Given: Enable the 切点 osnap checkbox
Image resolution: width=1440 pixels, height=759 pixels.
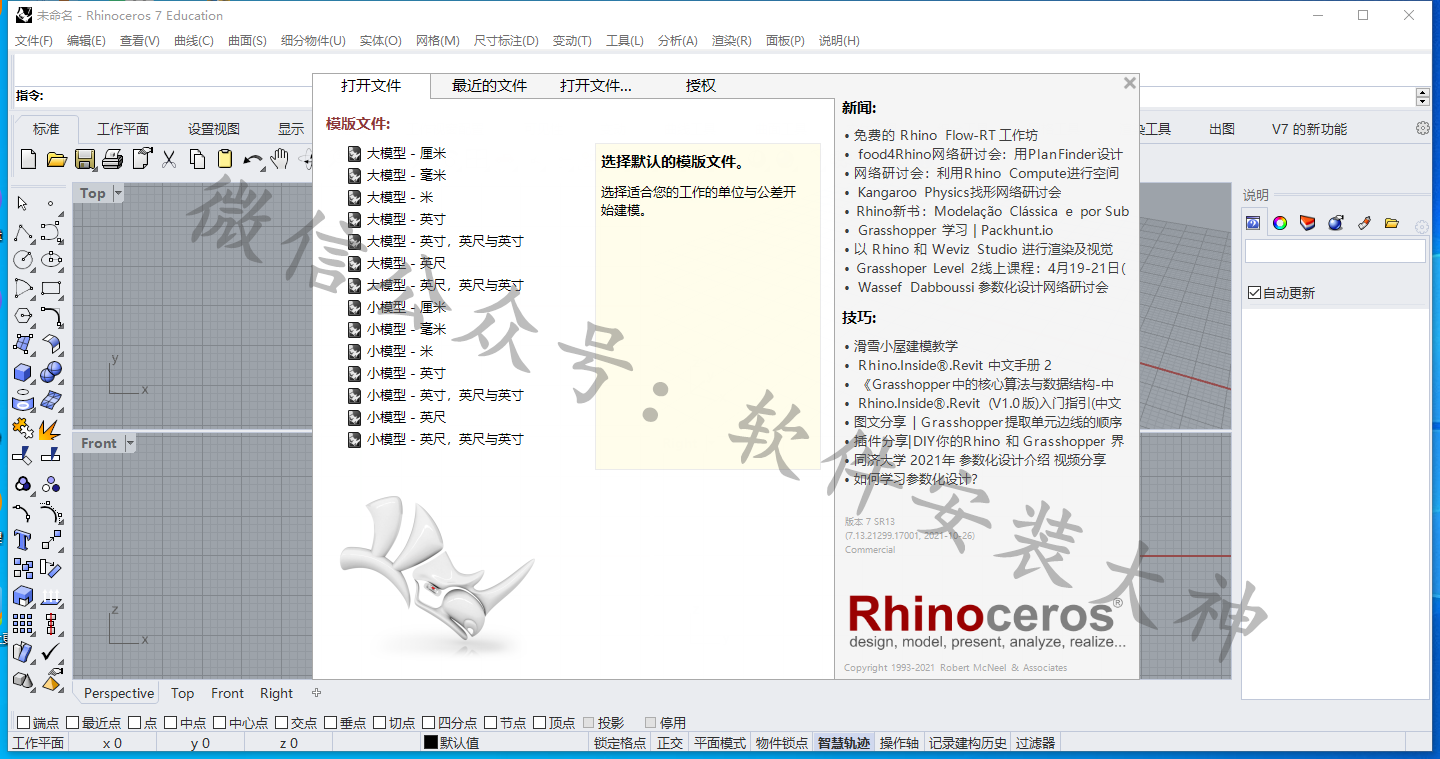Looking at the screenshot, I should tap(379, 723).
